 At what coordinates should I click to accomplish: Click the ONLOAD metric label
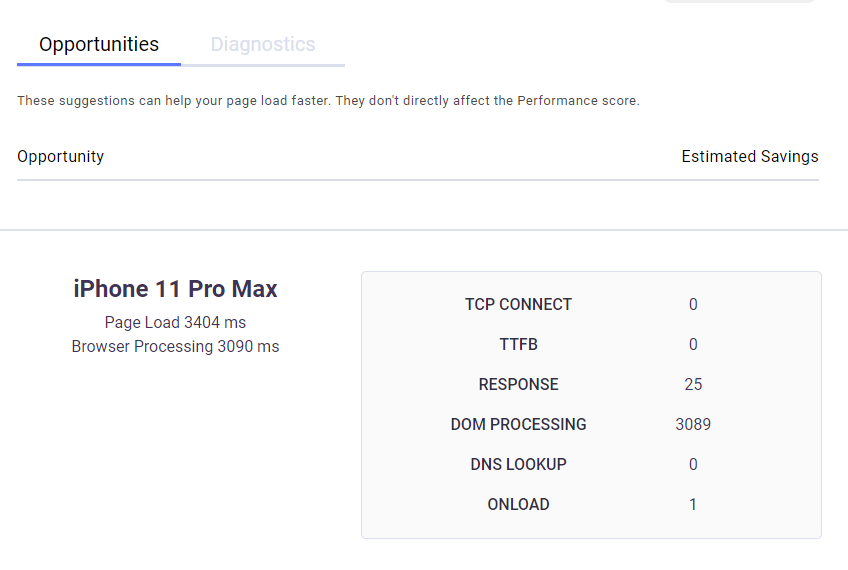[518, 504]
